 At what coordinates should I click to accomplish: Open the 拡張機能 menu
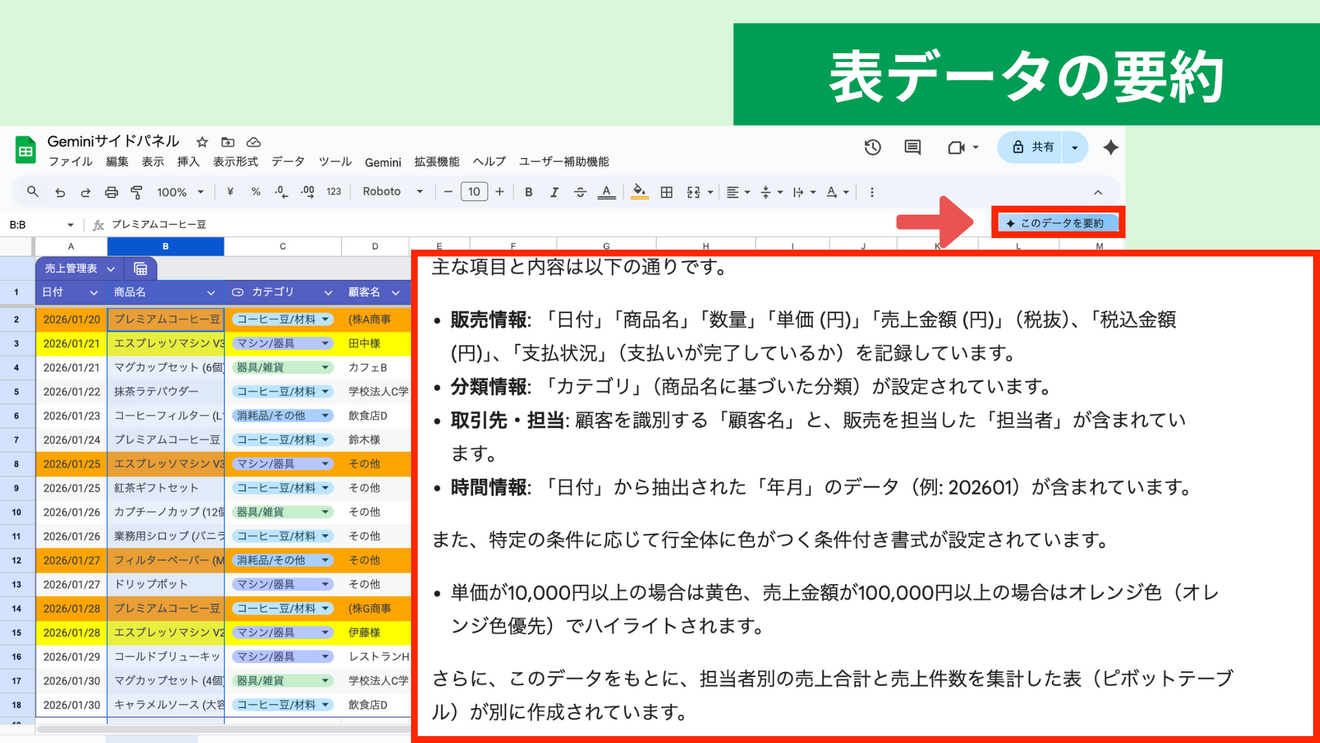coord(437,162)
